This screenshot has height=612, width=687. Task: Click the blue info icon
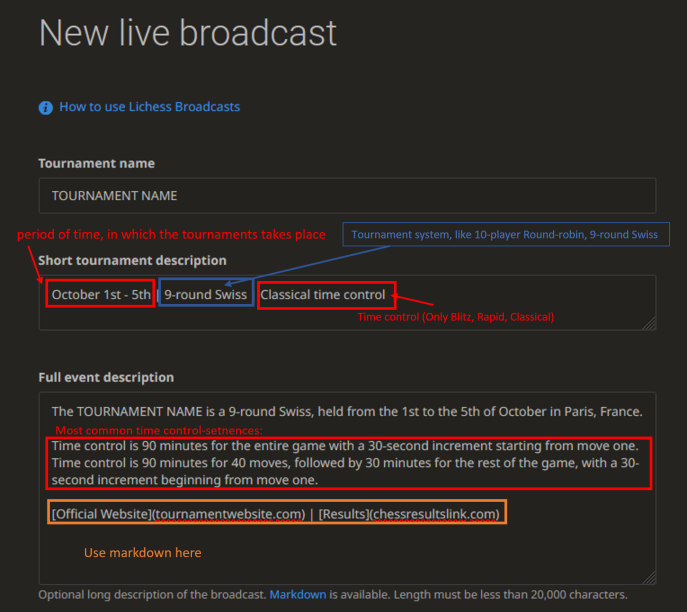pyautogui.click(x=45, y=107)
